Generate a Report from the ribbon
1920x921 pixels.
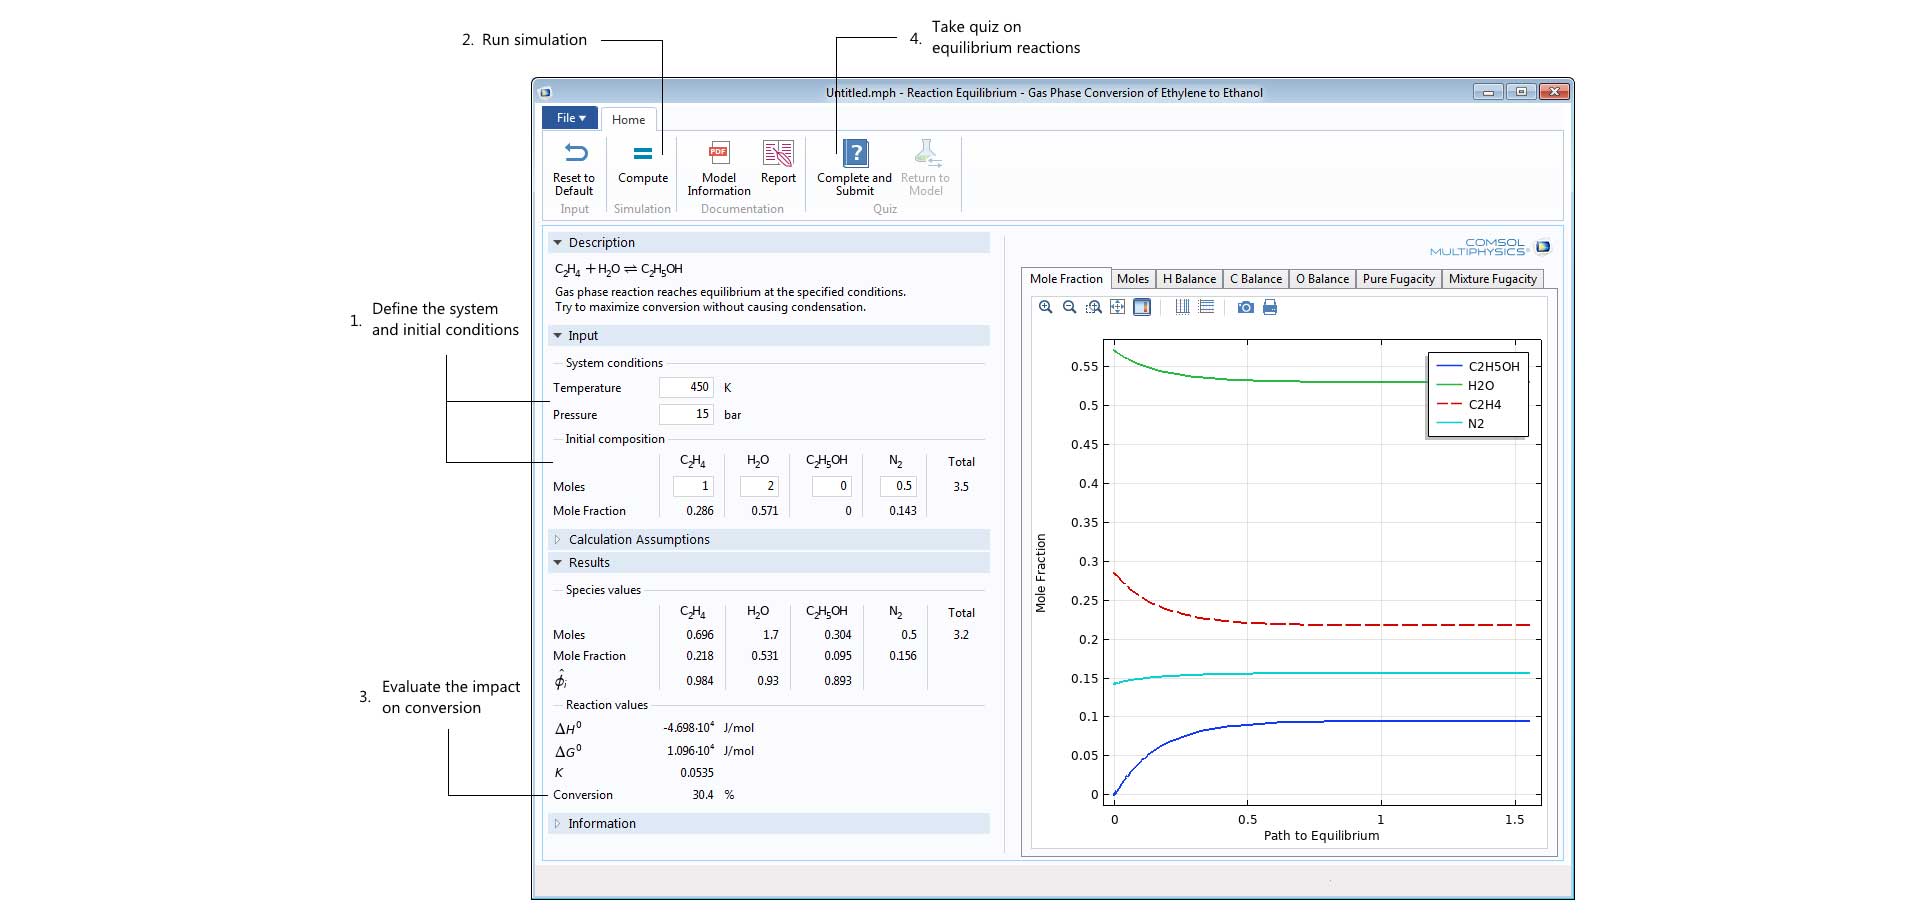click(778, 154)
